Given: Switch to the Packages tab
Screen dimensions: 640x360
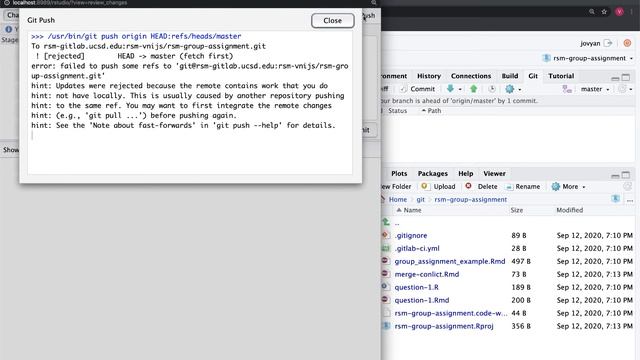Looking at the screenshot, I should [x=433, y=173].
